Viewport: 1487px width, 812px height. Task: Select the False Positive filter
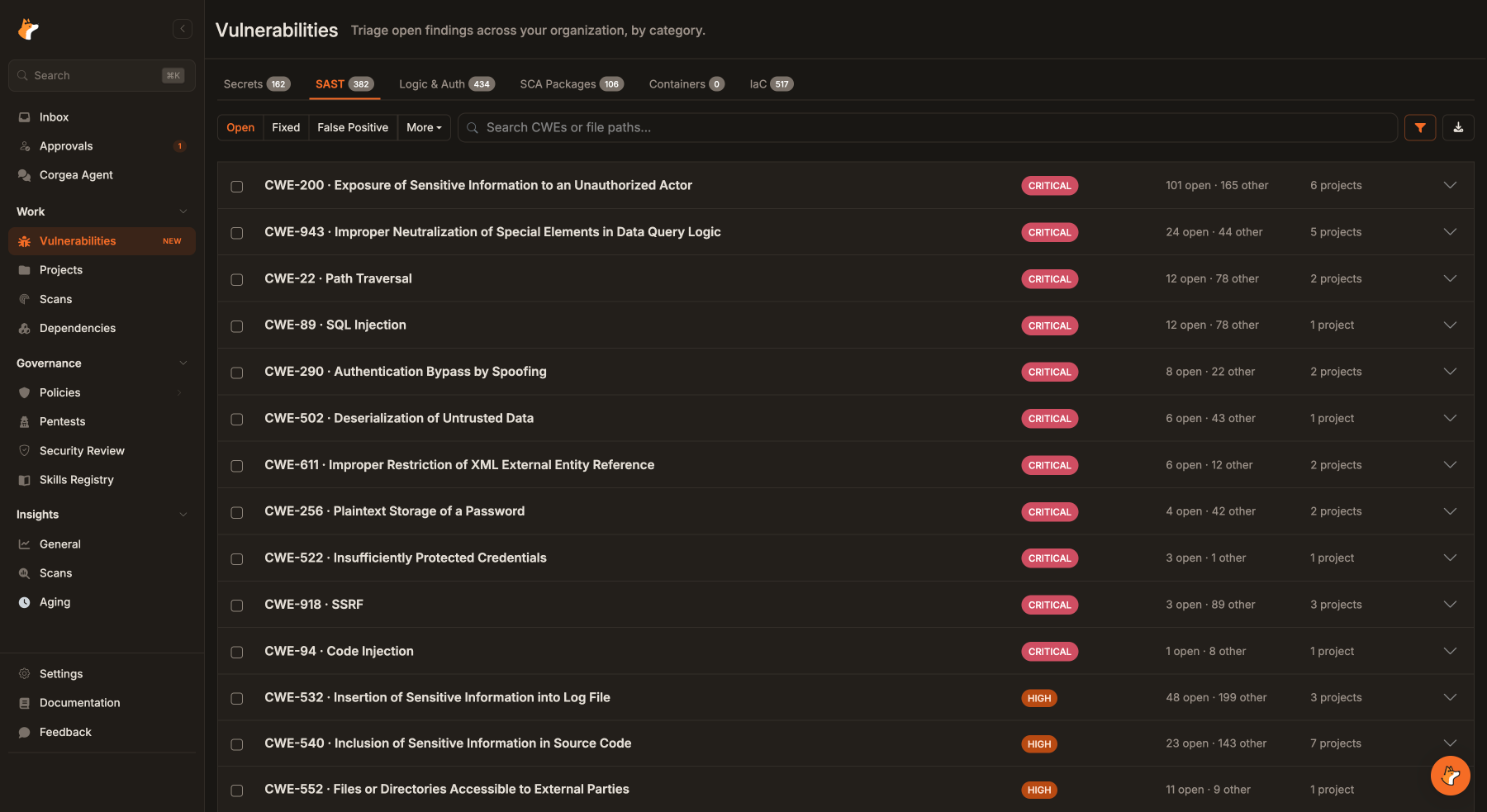tap(353, 127)
